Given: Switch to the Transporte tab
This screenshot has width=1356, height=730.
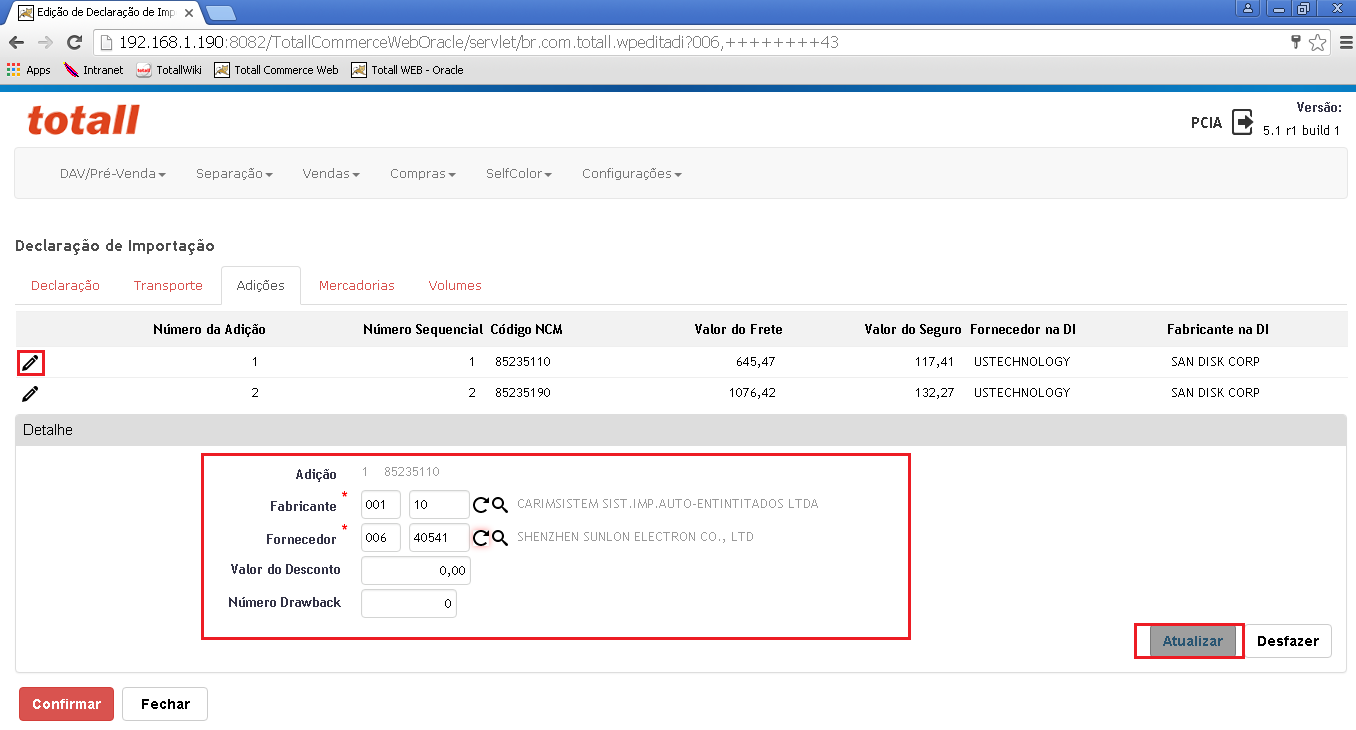Looking at the screenshot, I should point(168,286).
